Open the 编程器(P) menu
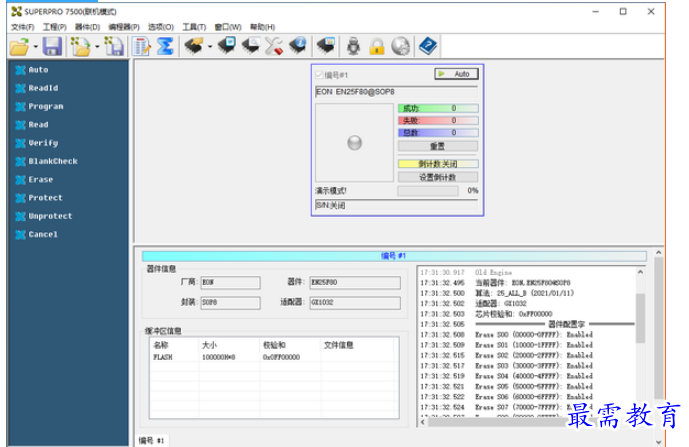 [124, 27]
